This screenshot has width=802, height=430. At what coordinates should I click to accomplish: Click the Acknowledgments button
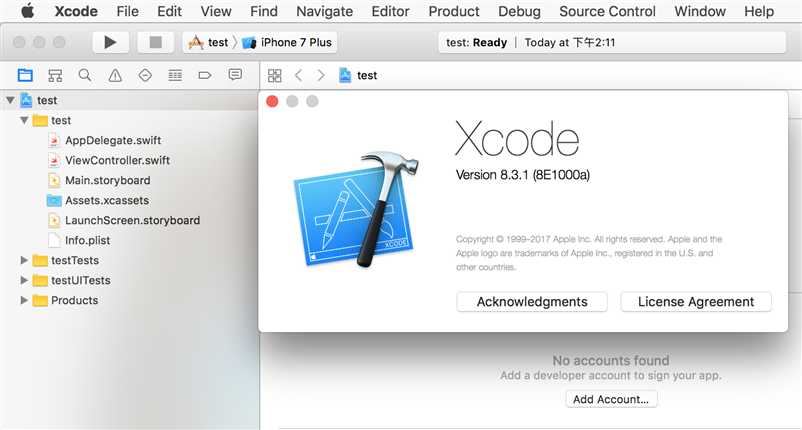(x=532, y=302)
